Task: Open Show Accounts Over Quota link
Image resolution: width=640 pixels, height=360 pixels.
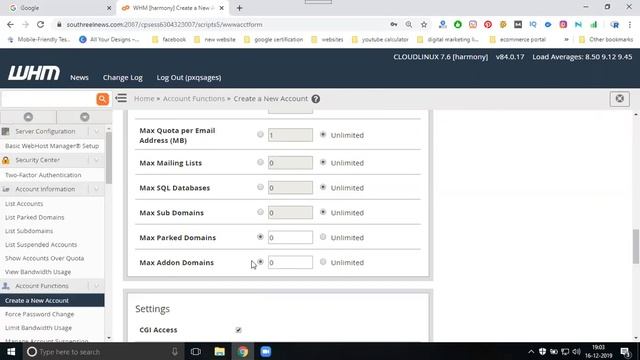Action: click(x=44, y=258)
